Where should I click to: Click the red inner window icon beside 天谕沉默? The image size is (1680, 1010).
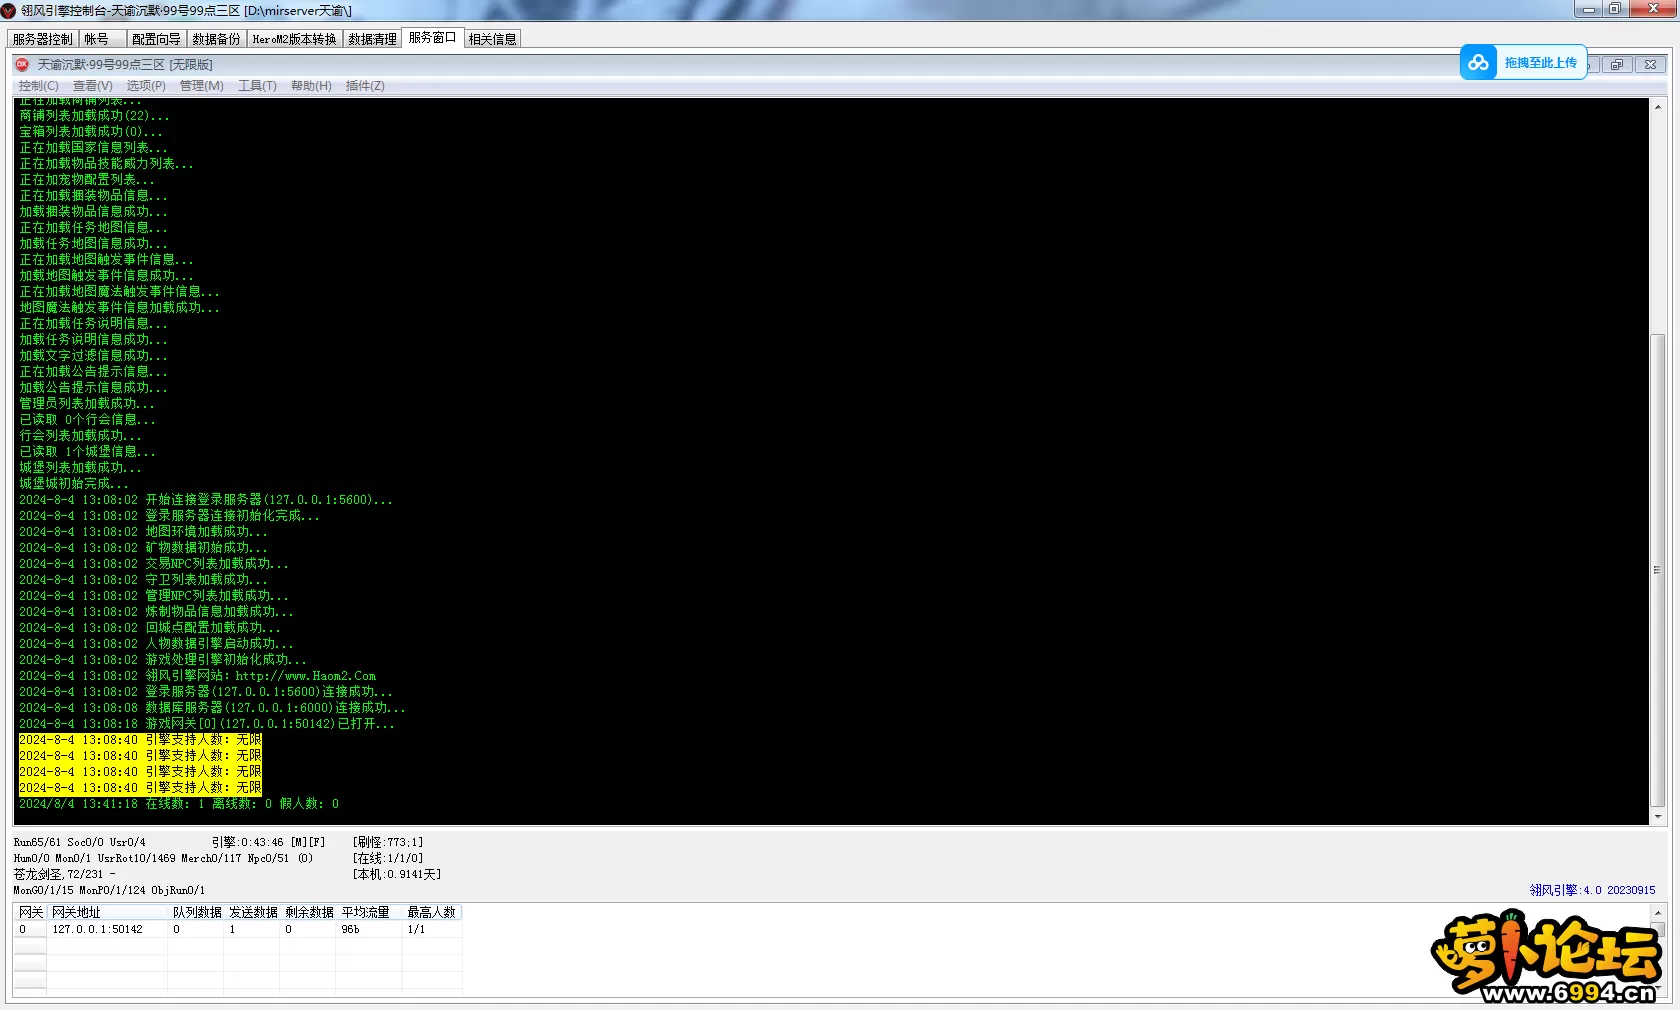coord(22,64)
